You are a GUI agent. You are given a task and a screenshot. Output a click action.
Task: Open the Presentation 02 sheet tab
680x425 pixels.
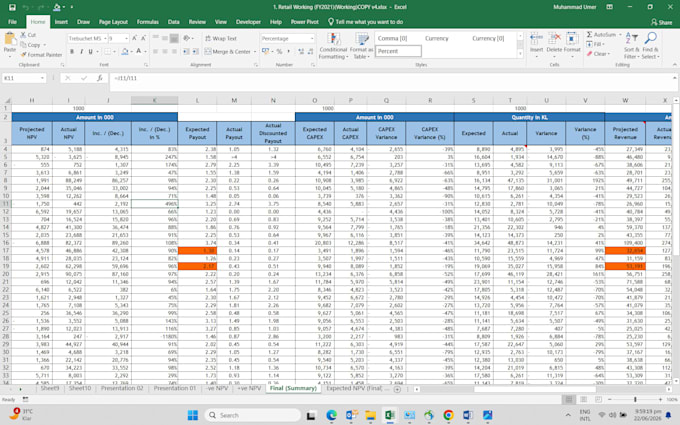click(122, 389)
